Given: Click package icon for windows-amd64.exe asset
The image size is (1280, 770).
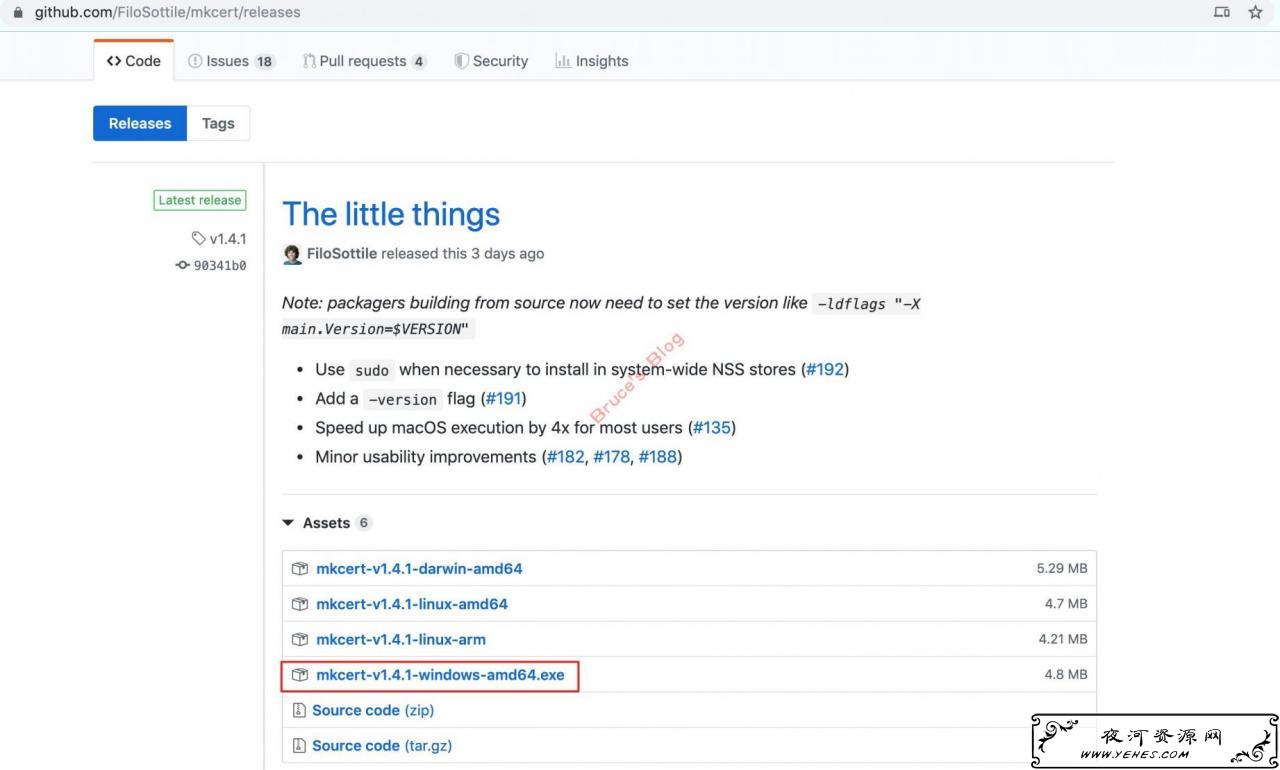Looking at the screenshot, I should tap(300, 675).
